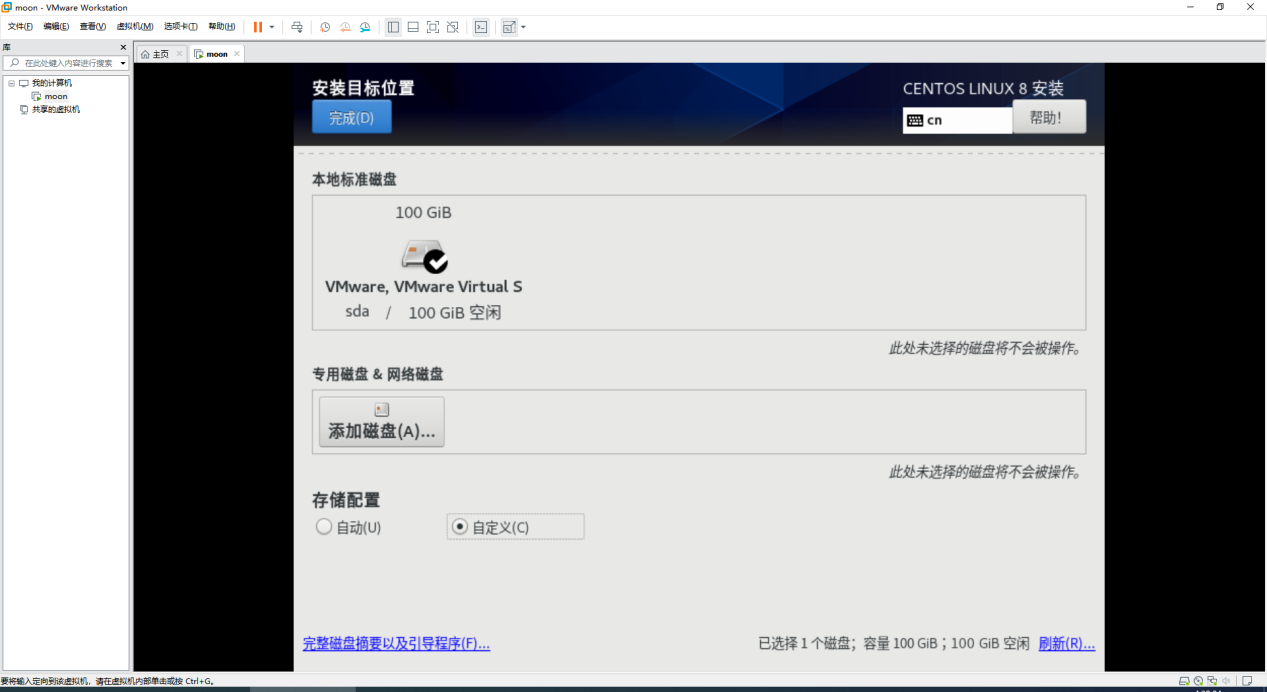
Task: Close the library (库) panel
Action: click(x=124, y=47)
